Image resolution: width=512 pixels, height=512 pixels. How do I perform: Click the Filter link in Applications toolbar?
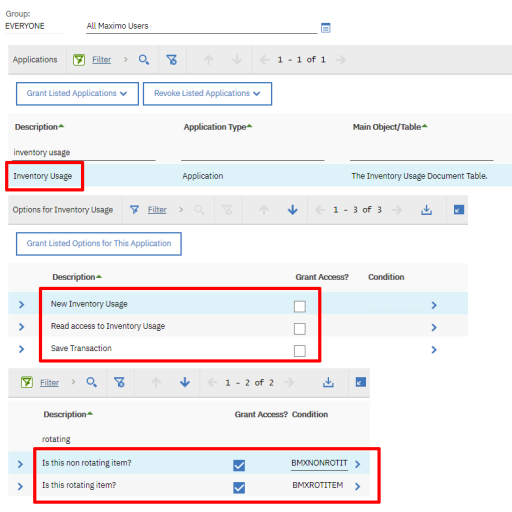coord(101,60)
